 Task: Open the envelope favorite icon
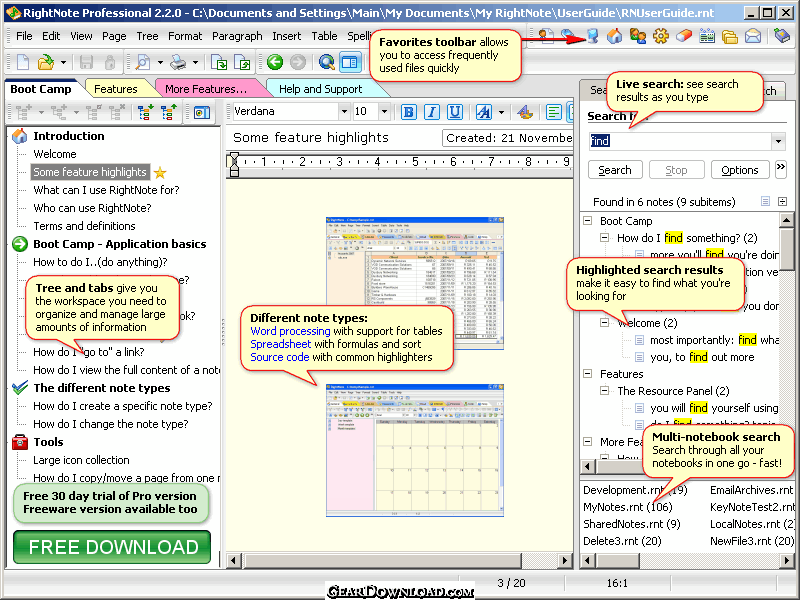(x=753, y=36)
